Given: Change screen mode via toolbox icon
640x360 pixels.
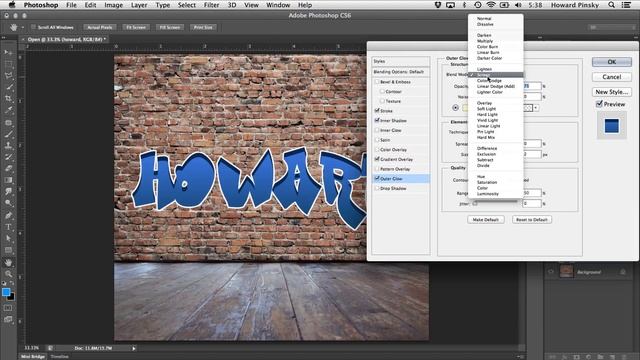Looking at the screenshot, I should 8,320.
